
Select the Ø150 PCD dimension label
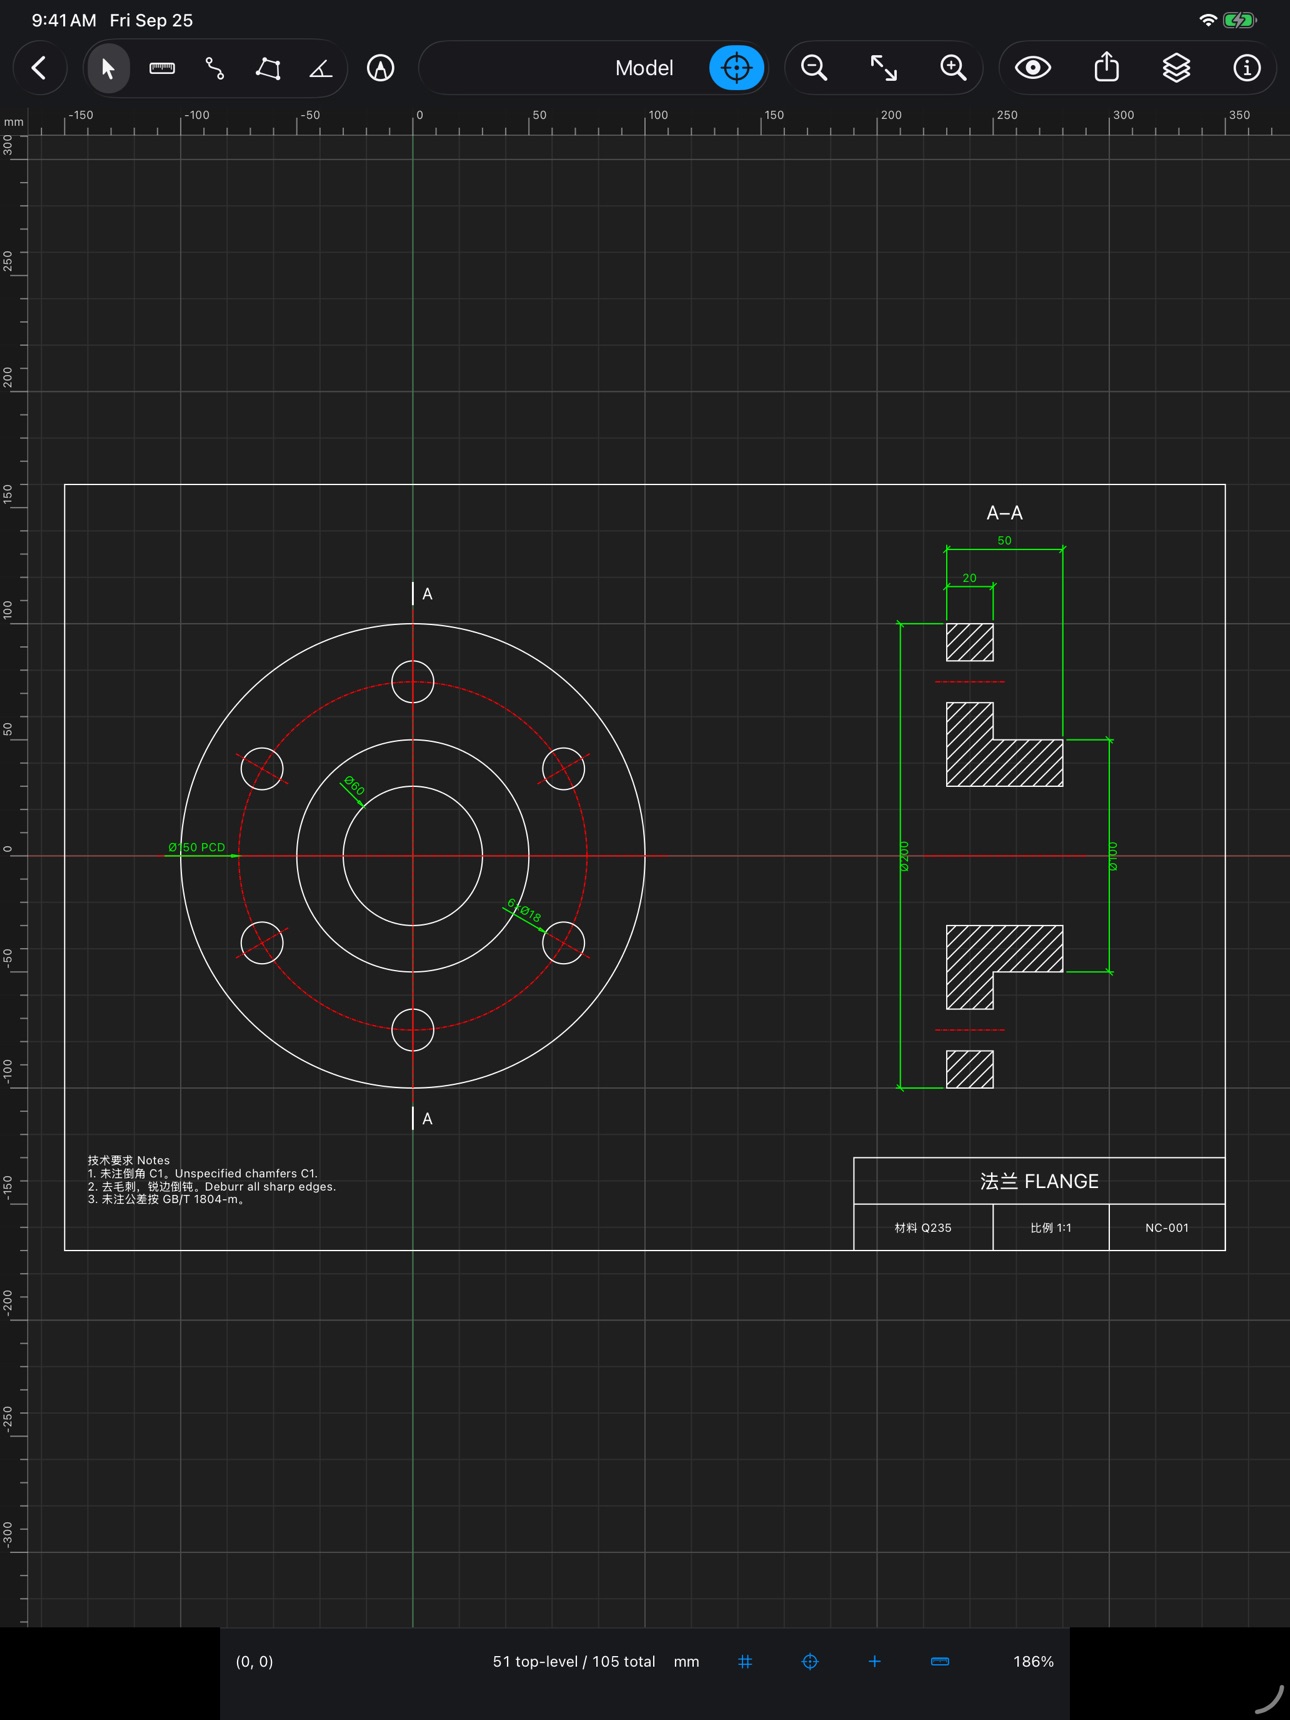point(197,847)
